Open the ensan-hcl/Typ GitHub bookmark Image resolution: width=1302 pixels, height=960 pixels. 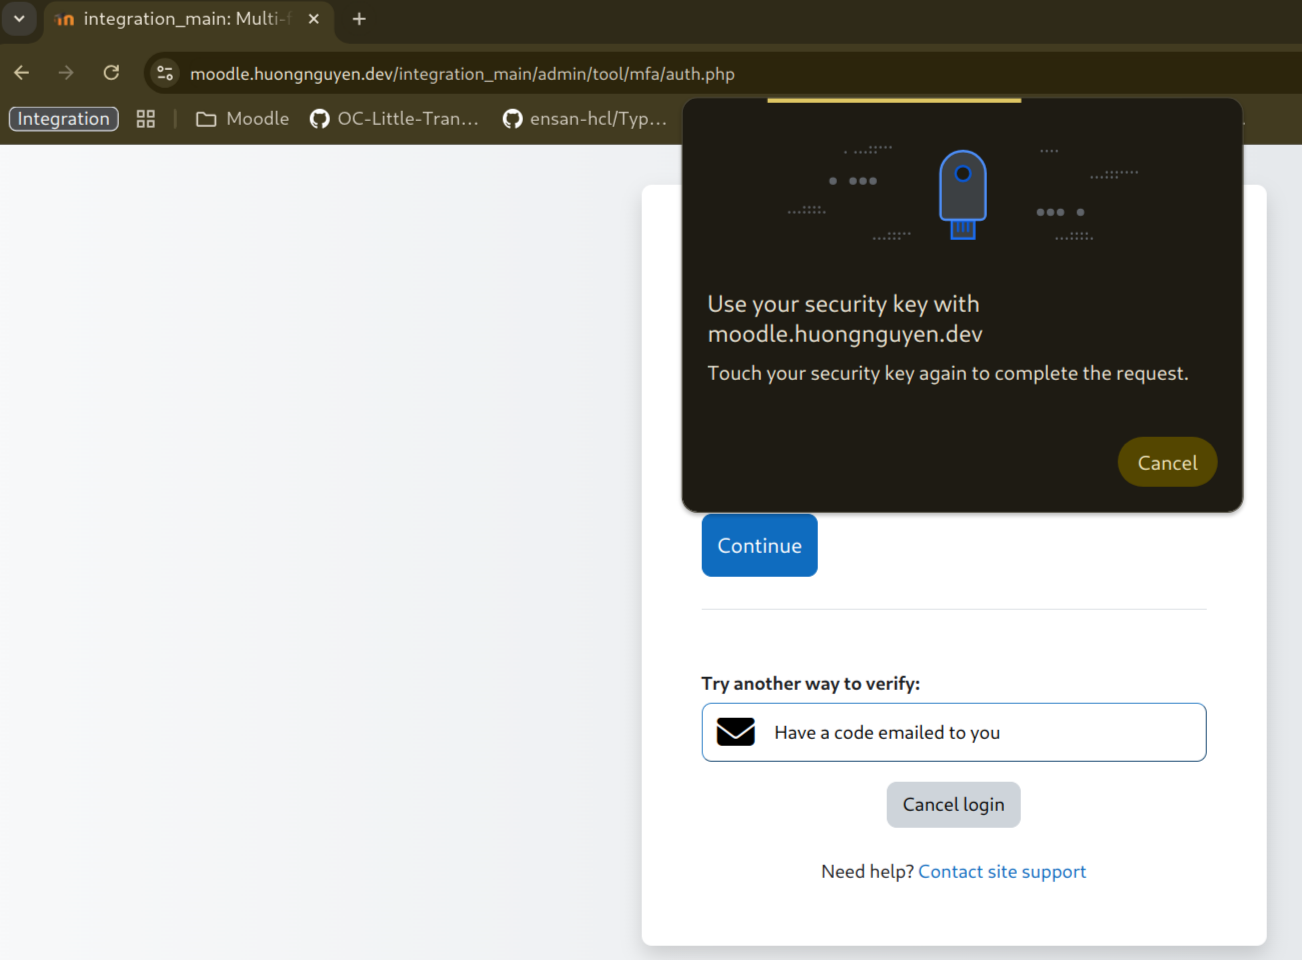[585, 119]
